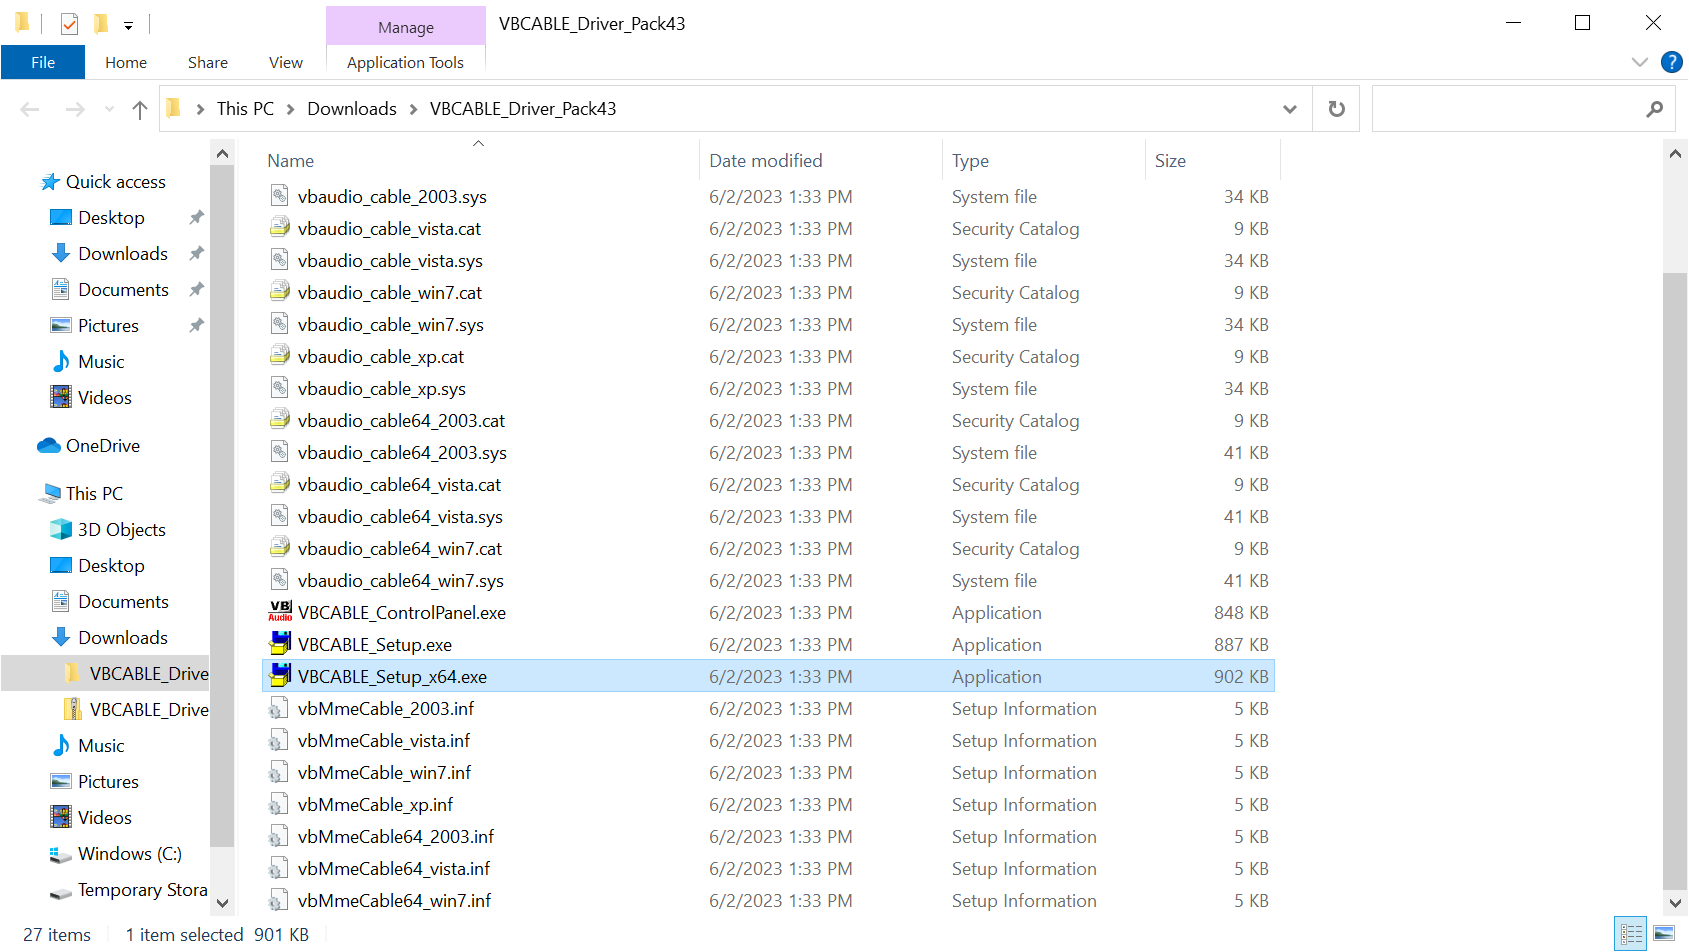Click the file list scroll down arrow
Viewport: 1689px width, 952px height.
(x=1675, y=902)
